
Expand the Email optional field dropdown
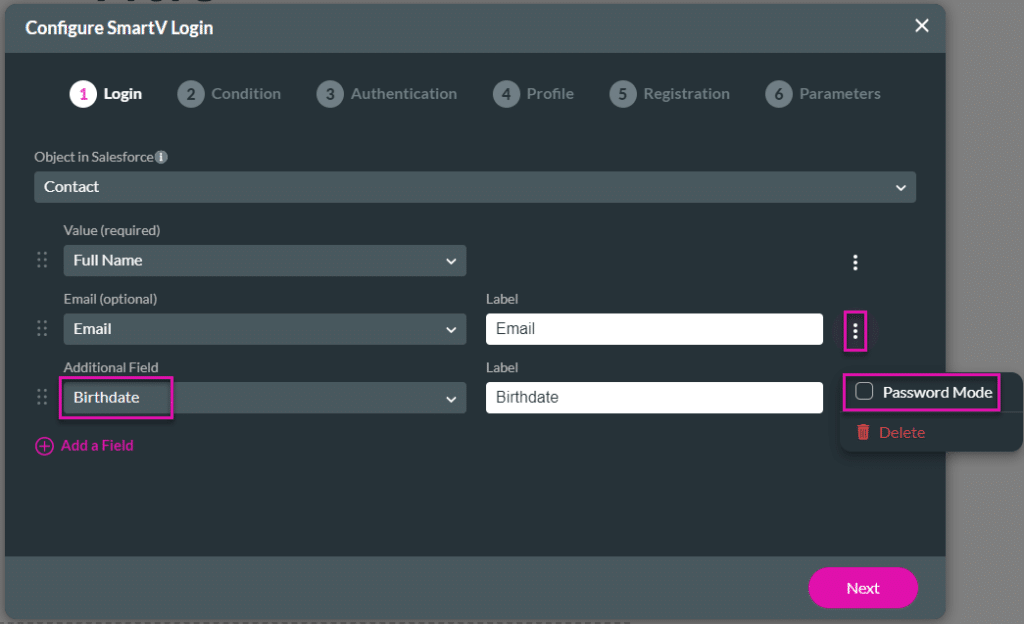click(x=265, y=329)
